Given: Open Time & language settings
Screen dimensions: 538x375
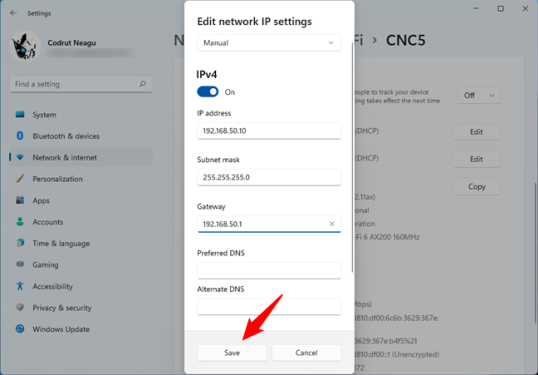Looking at the screenshot, I should coord(81,243).
